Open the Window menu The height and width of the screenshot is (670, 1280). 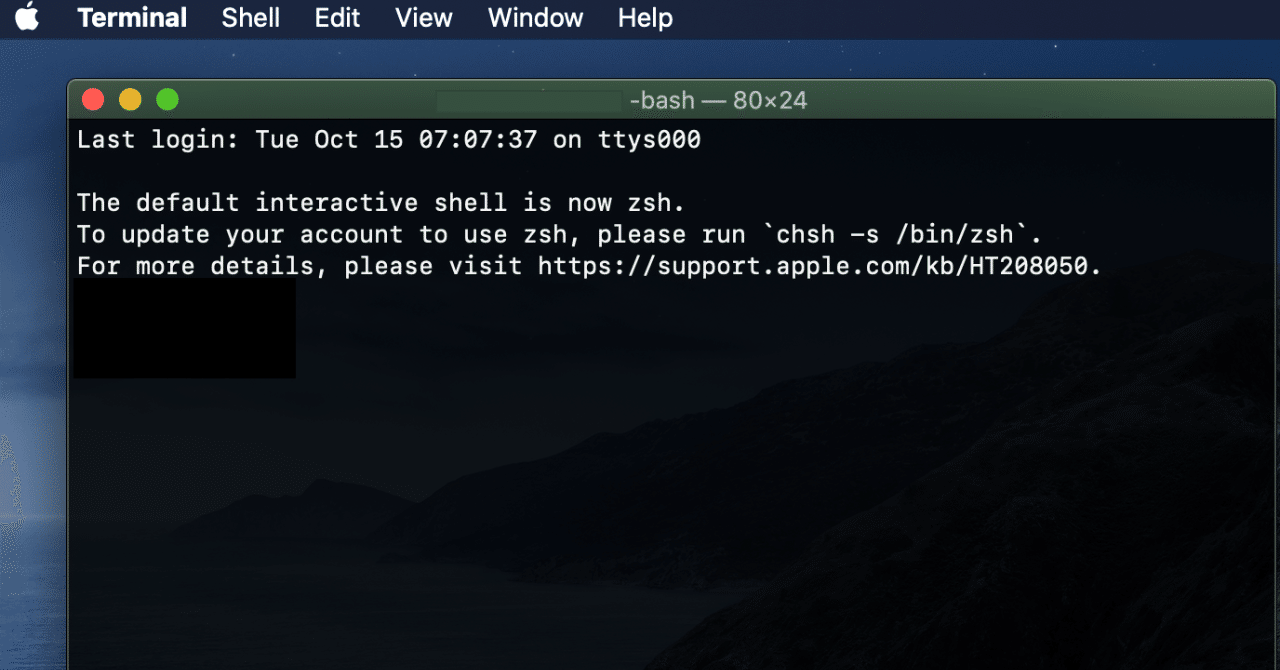(x=536, y=18)
